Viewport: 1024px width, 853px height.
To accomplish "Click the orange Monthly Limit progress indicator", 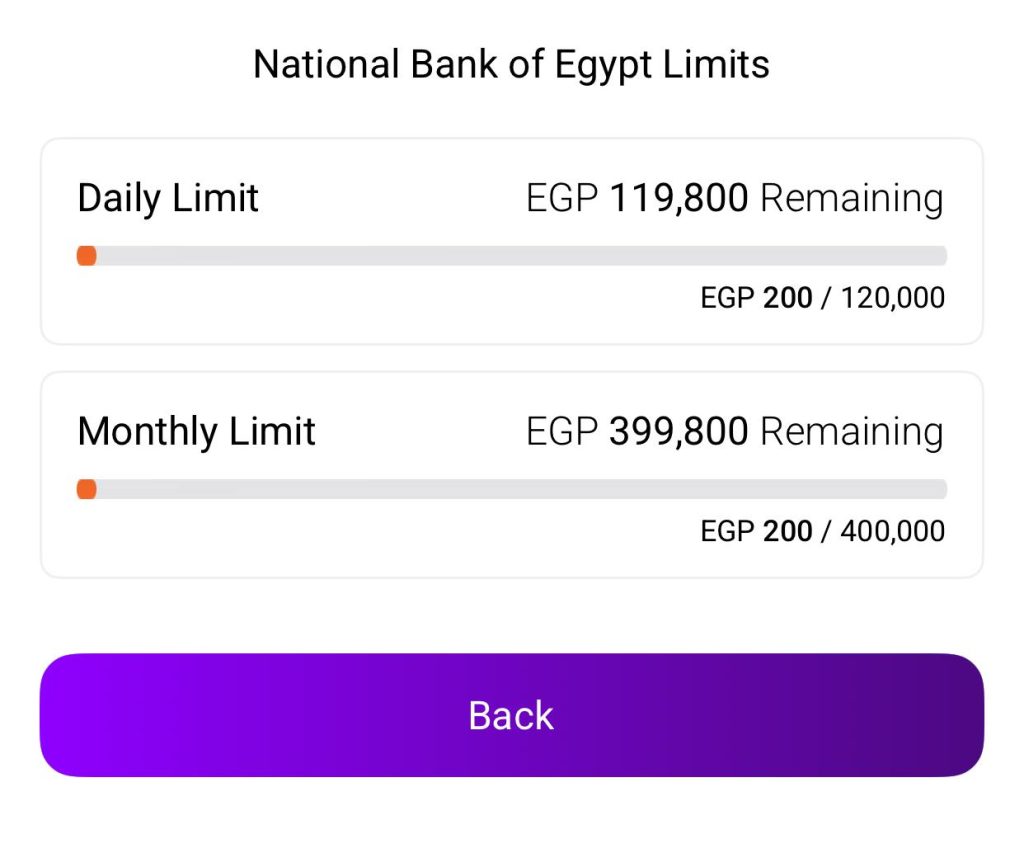I will tap(87, 489).
